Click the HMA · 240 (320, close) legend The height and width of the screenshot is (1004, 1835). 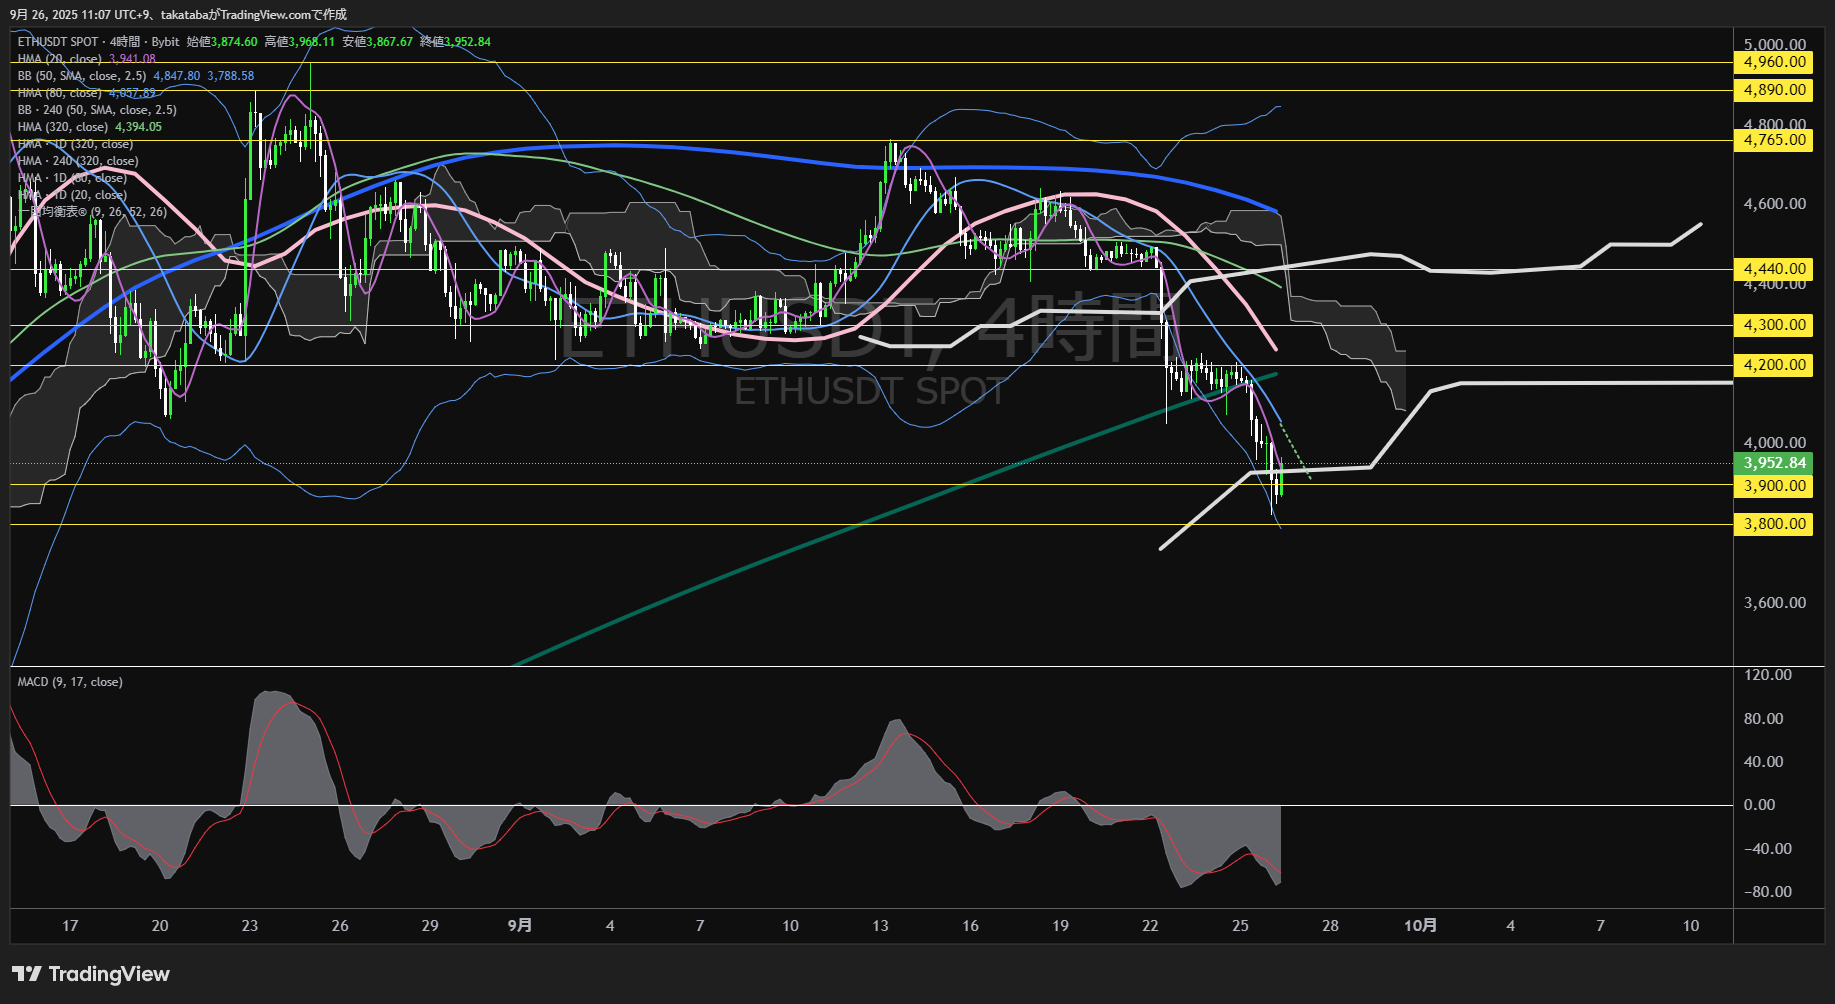pos(78,161)
